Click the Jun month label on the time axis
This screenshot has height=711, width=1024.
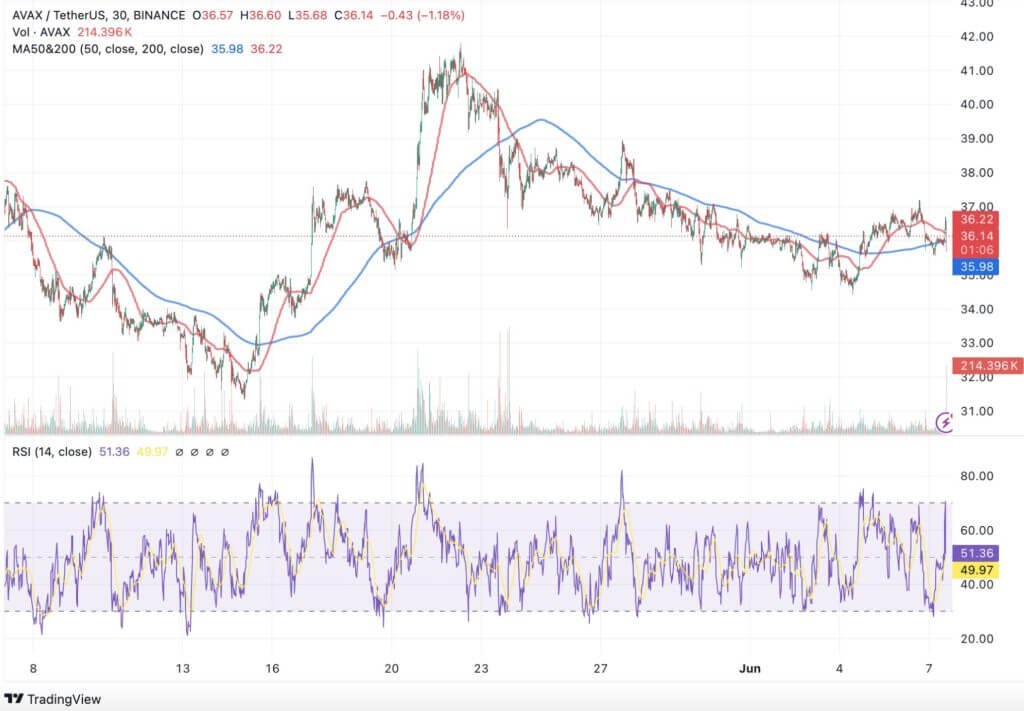point(750,668)
